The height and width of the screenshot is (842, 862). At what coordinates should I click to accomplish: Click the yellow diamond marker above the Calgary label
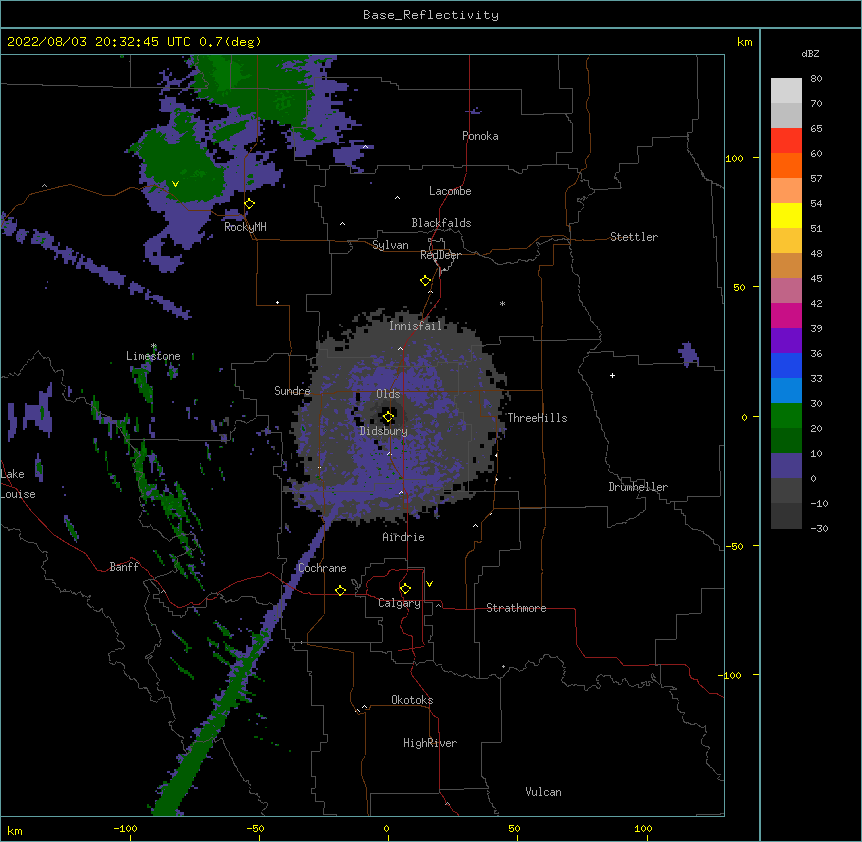405,589
